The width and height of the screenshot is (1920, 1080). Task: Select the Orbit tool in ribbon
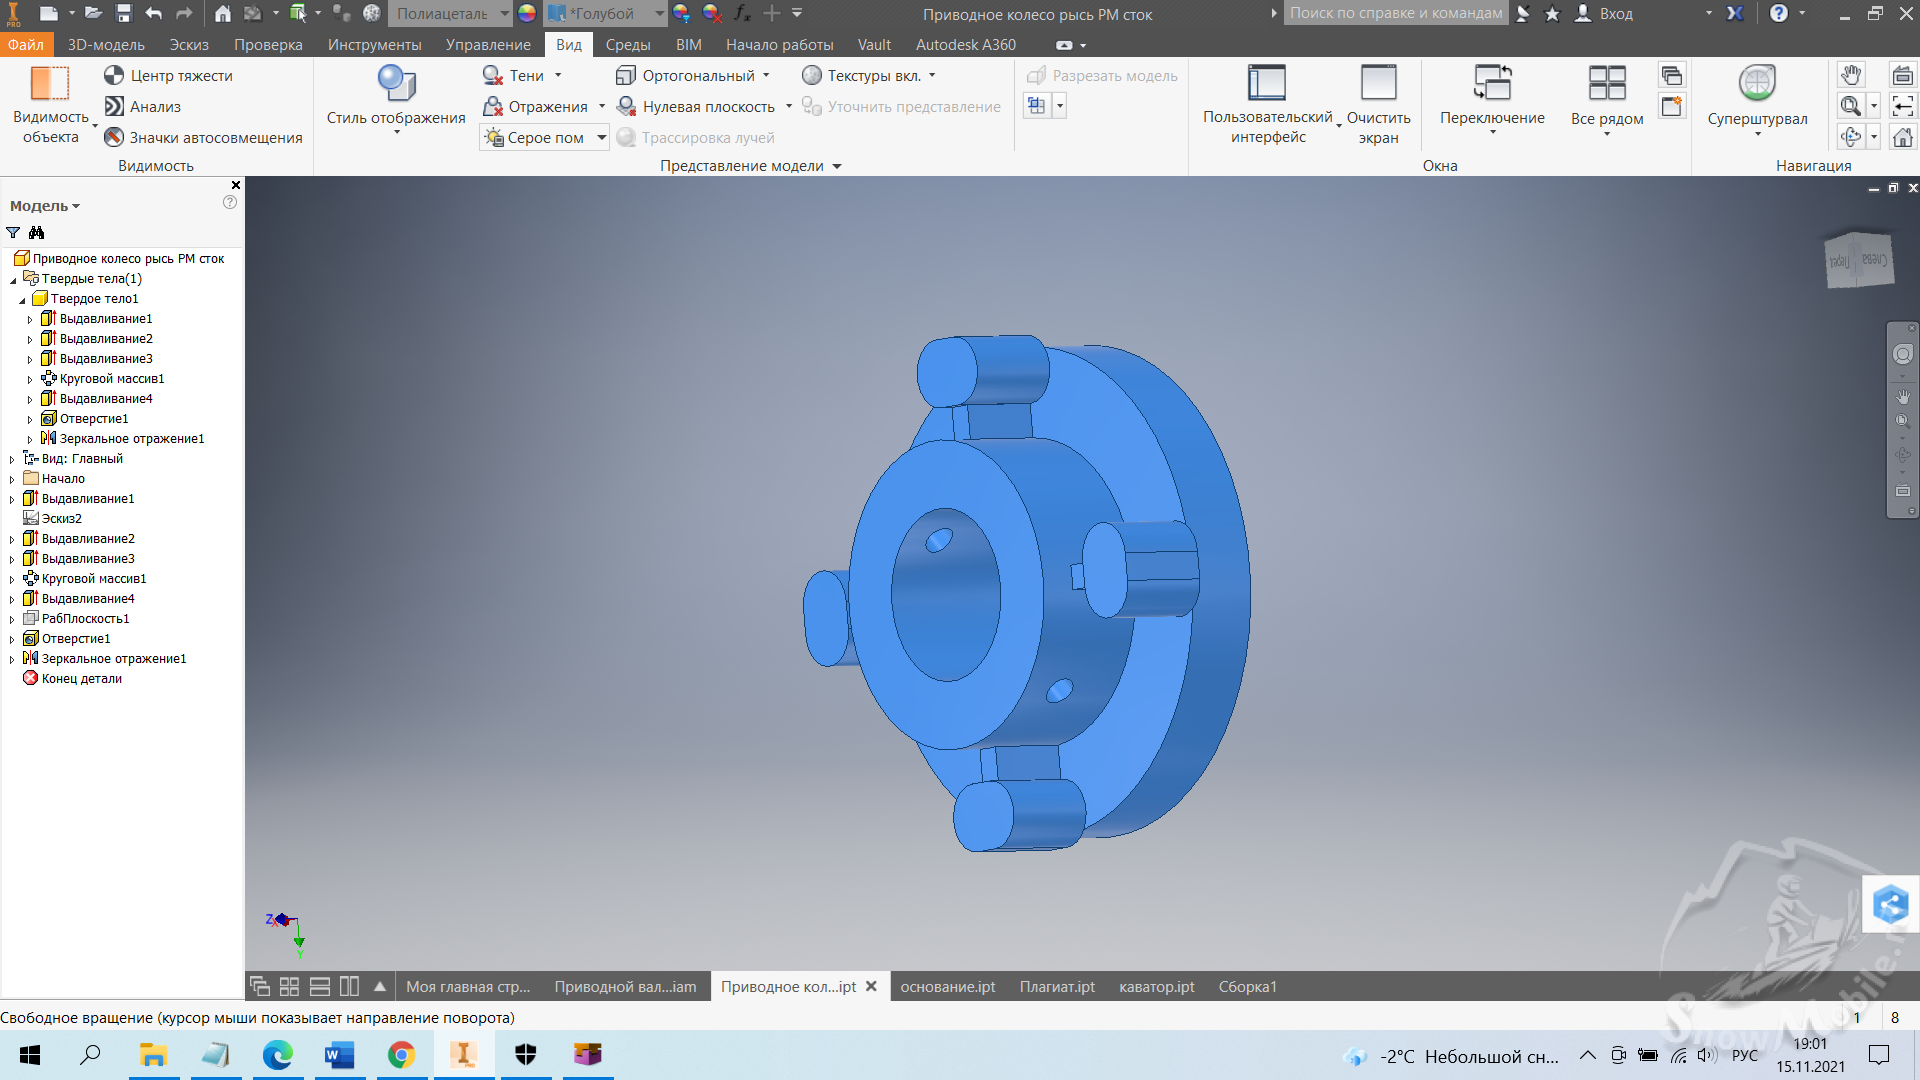click(1851, 137)
